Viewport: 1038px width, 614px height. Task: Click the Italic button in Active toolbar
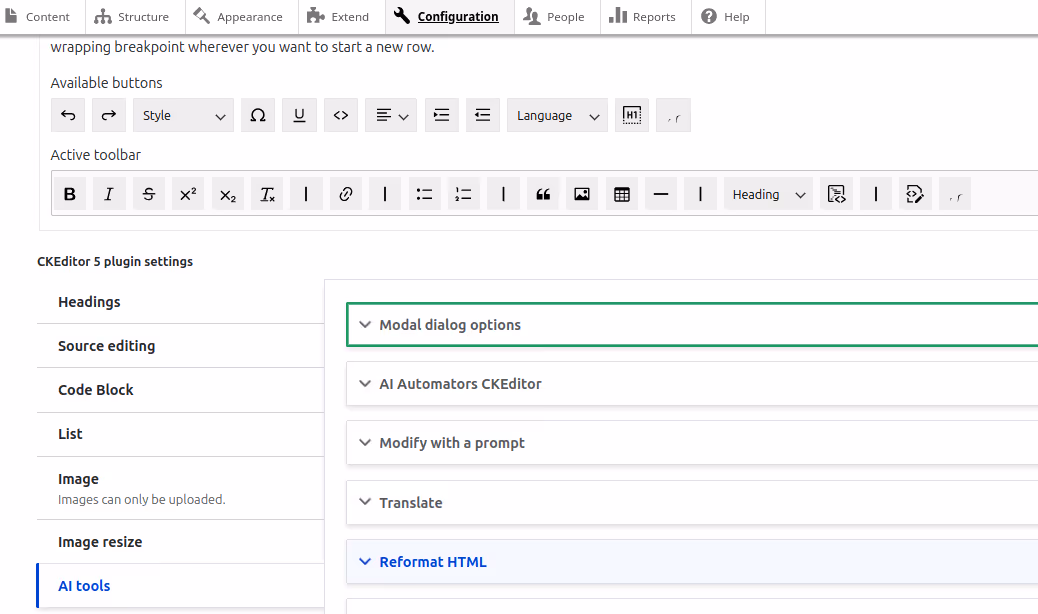(x=109, y=194)
